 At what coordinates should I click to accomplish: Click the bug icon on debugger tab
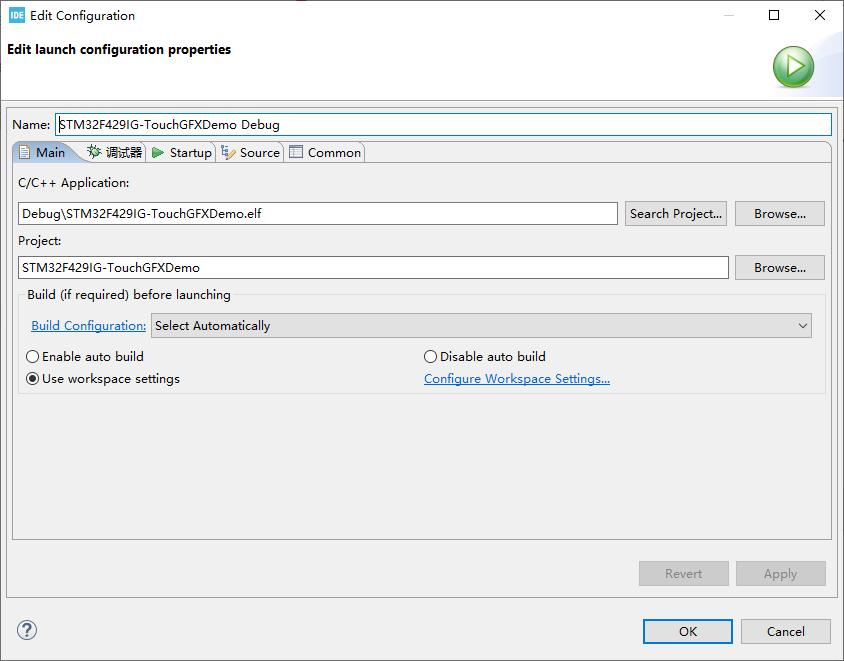94,152
